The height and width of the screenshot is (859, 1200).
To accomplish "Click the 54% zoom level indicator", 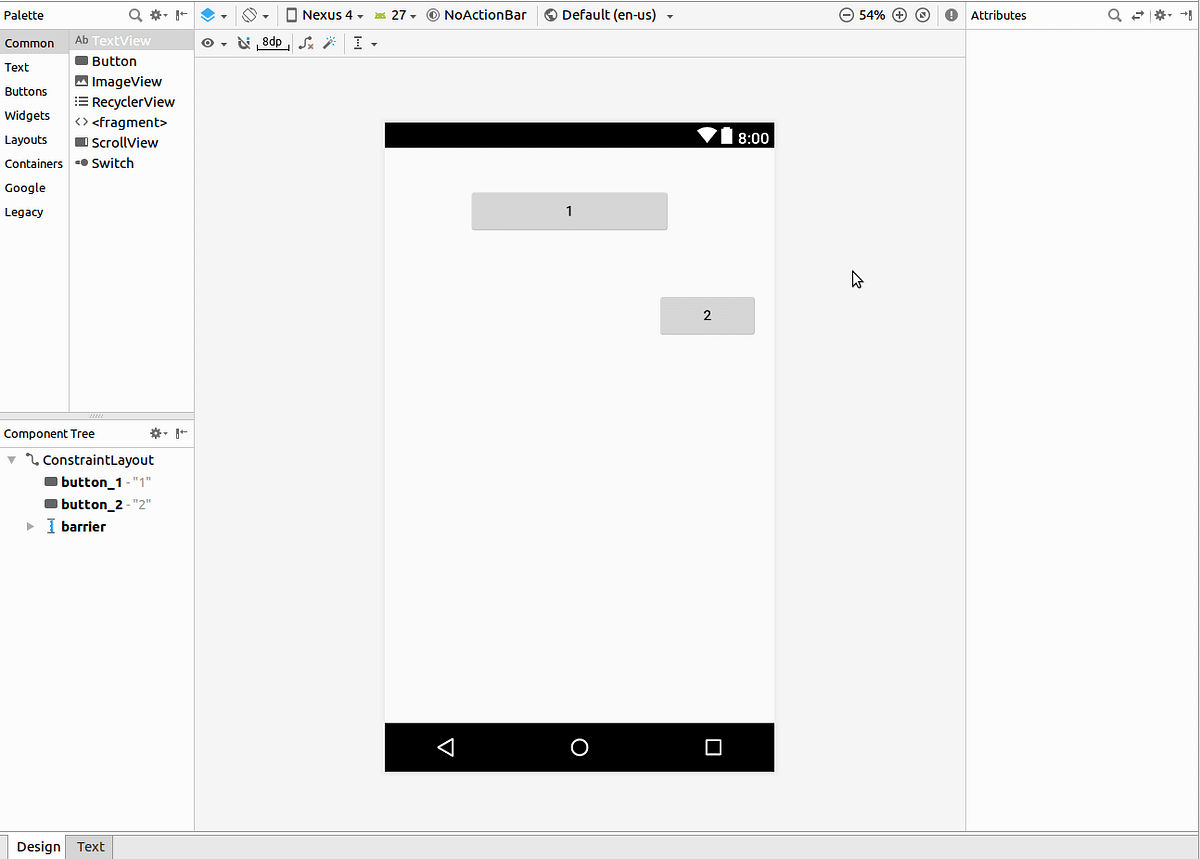I will [869, 15].
